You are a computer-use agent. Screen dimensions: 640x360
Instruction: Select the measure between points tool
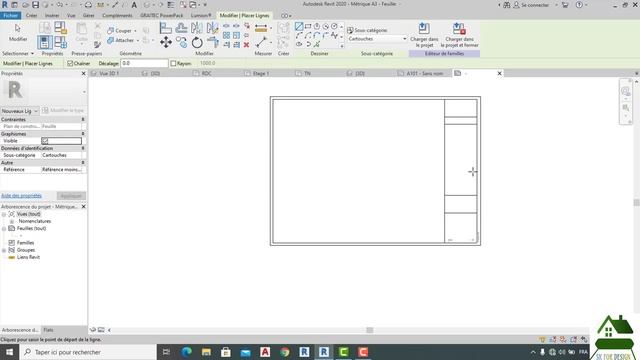pos(261,42)
